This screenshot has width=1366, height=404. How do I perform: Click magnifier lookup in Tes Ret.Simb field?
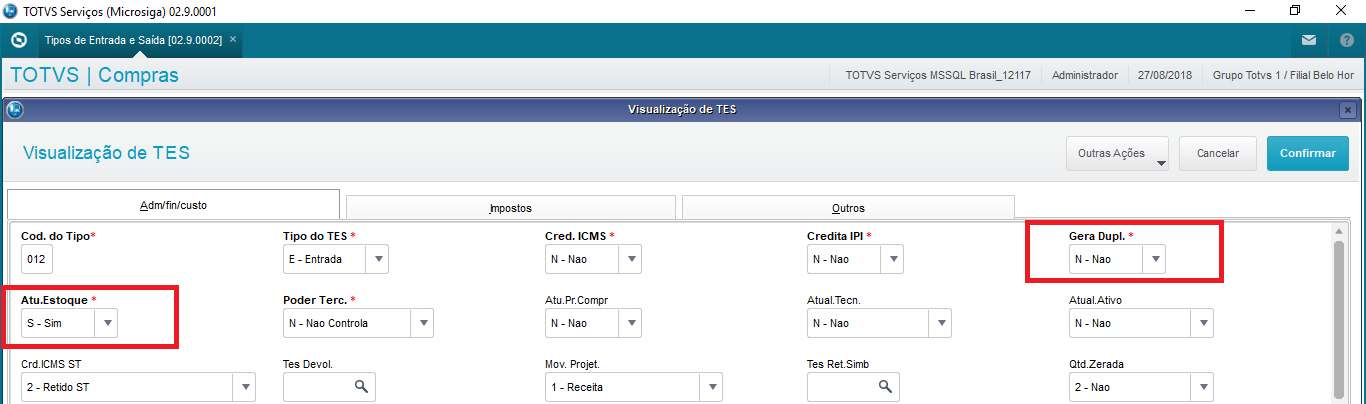[x=884, y=387]
